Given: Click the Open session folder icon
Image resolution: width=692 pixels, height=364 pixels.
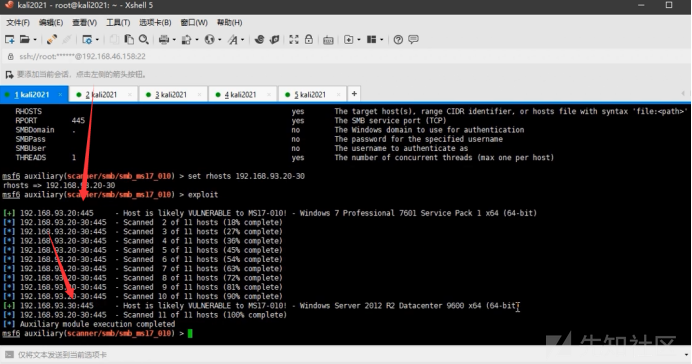Looking at the screenshot, I should click(x=25, y=40).
